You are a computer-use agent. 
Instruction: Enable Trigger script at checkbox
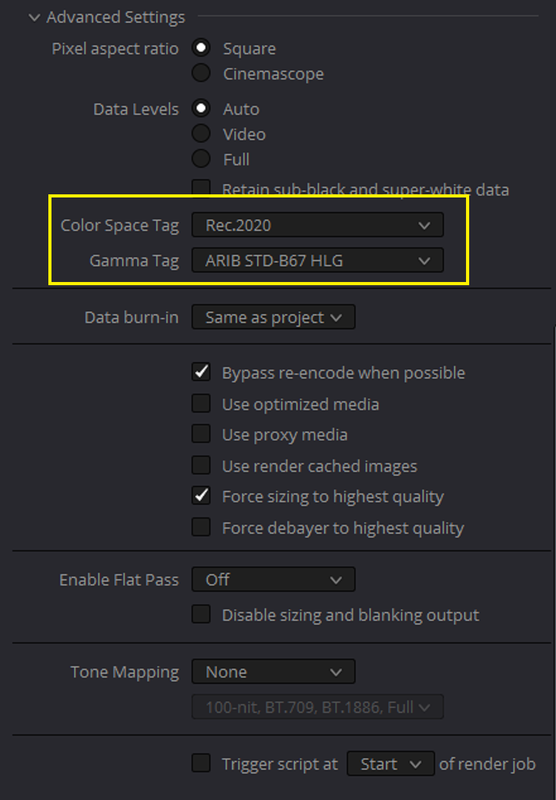pyautogui.click(x=201, y=763)
